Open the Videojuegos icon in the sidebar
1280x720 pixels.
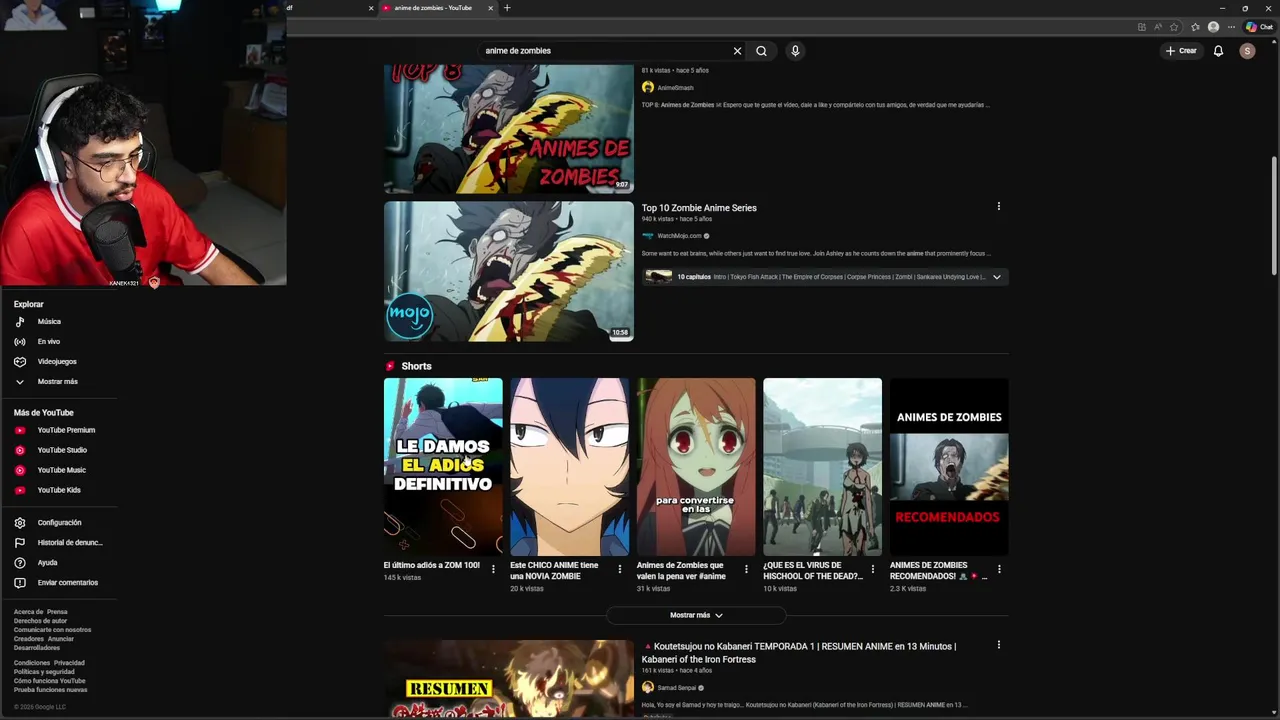20,362
